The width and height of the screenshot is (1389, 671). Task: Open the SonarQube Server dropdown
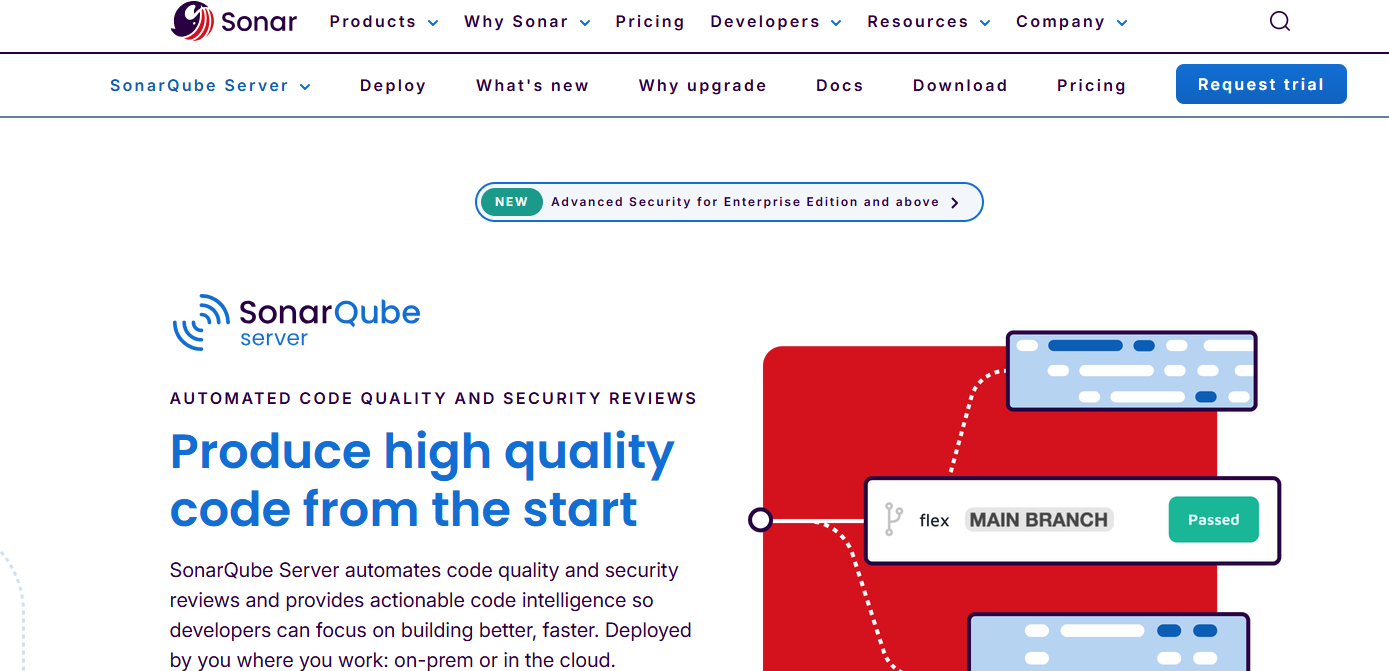(x=210, y=86)
